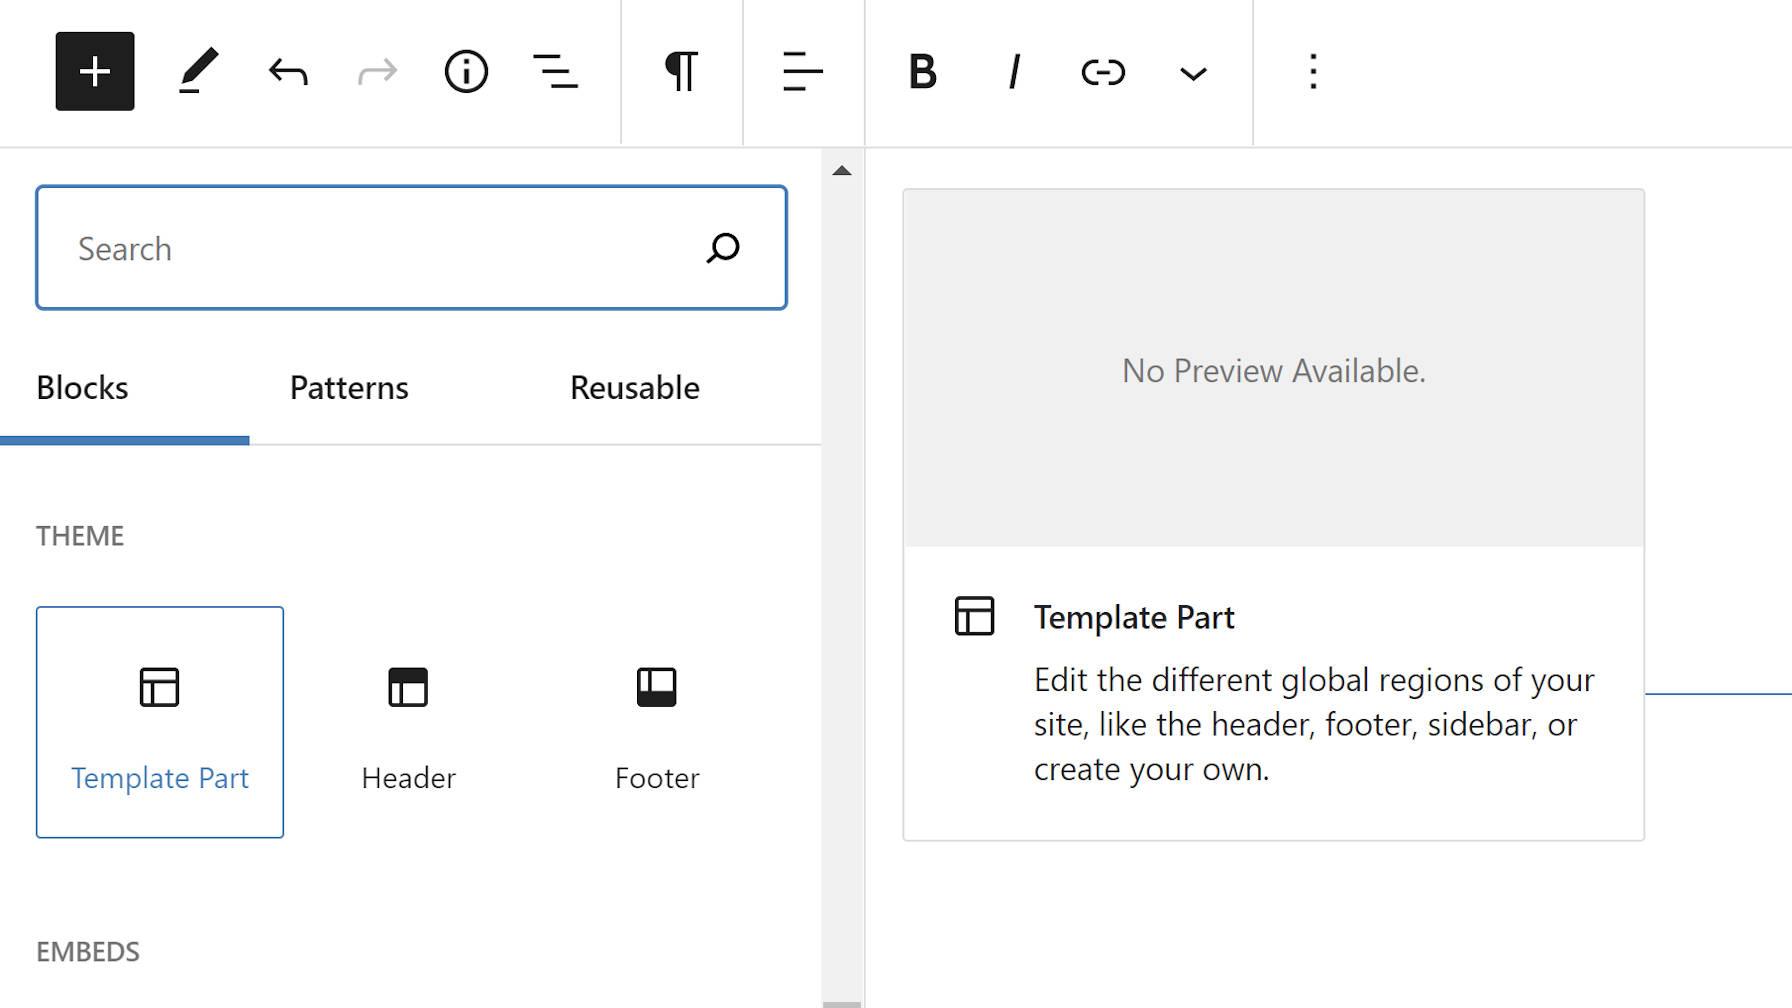Open the document details info icon

(x=466, y=72)
